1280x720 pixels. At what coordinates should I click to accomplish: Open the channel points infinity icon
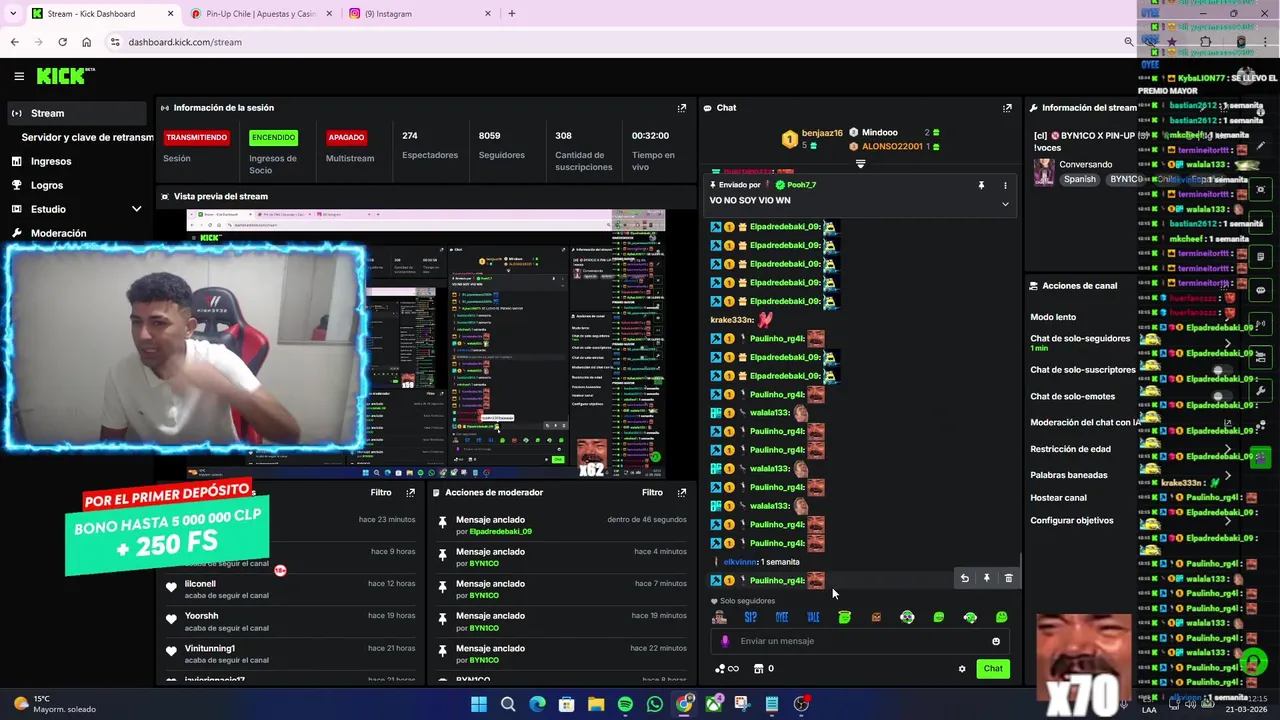click(727, 669)
